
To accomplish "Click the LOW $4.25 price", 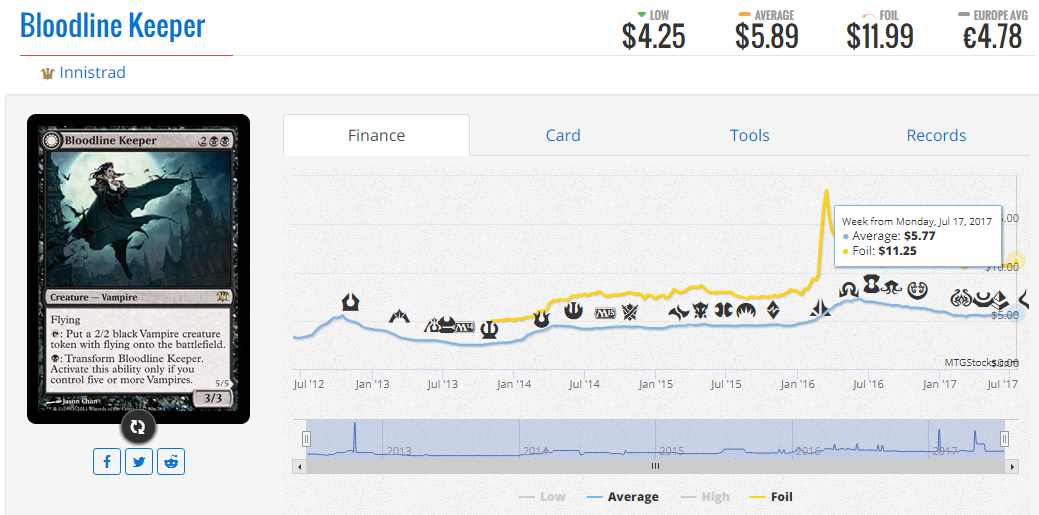I will click(x=653, y=36).
